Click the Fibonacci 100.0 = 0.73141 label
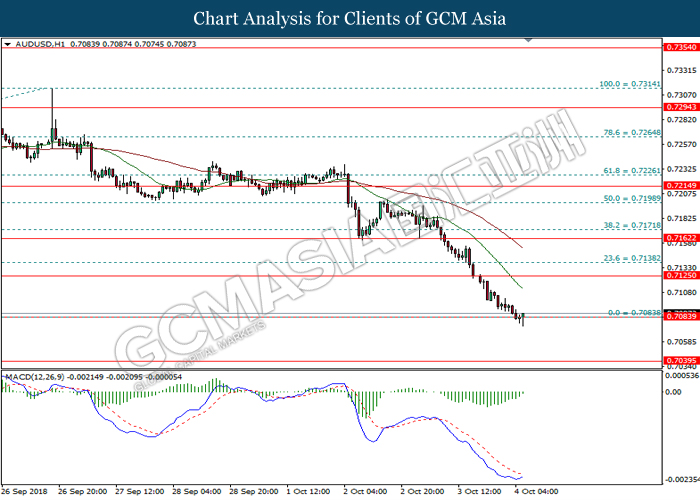This screenshot has width=700, height=500. (630, 84)
